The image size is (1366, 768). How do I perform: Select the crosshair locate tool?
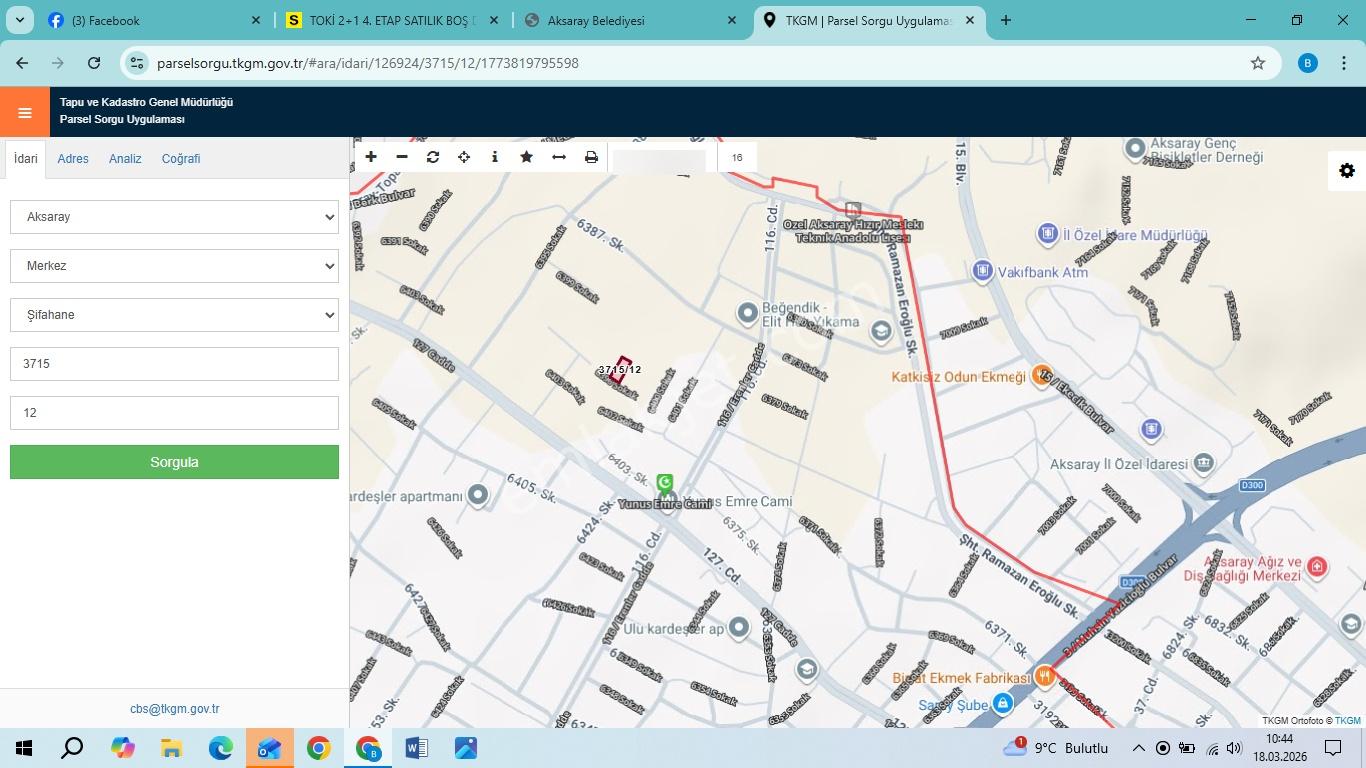[464, 157]
